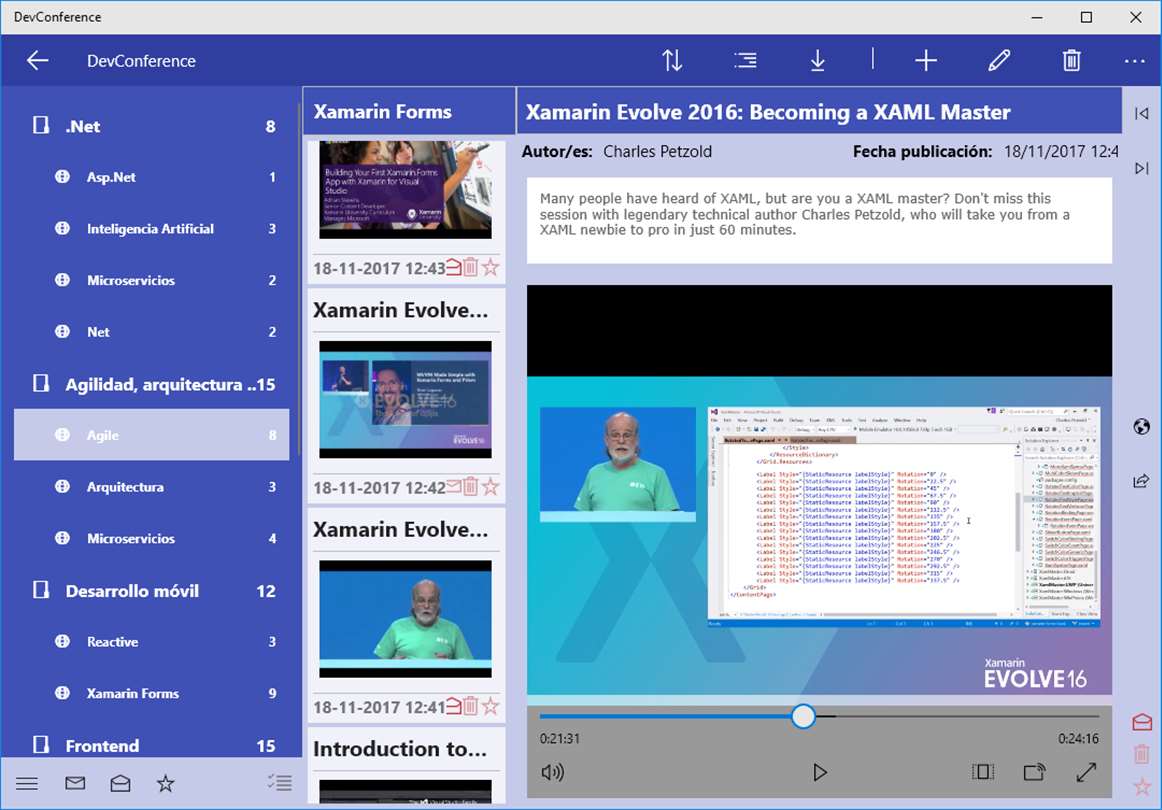
Task: Mark as read with the right sidebar envelope icon
Action: [x=1142, y=721]
